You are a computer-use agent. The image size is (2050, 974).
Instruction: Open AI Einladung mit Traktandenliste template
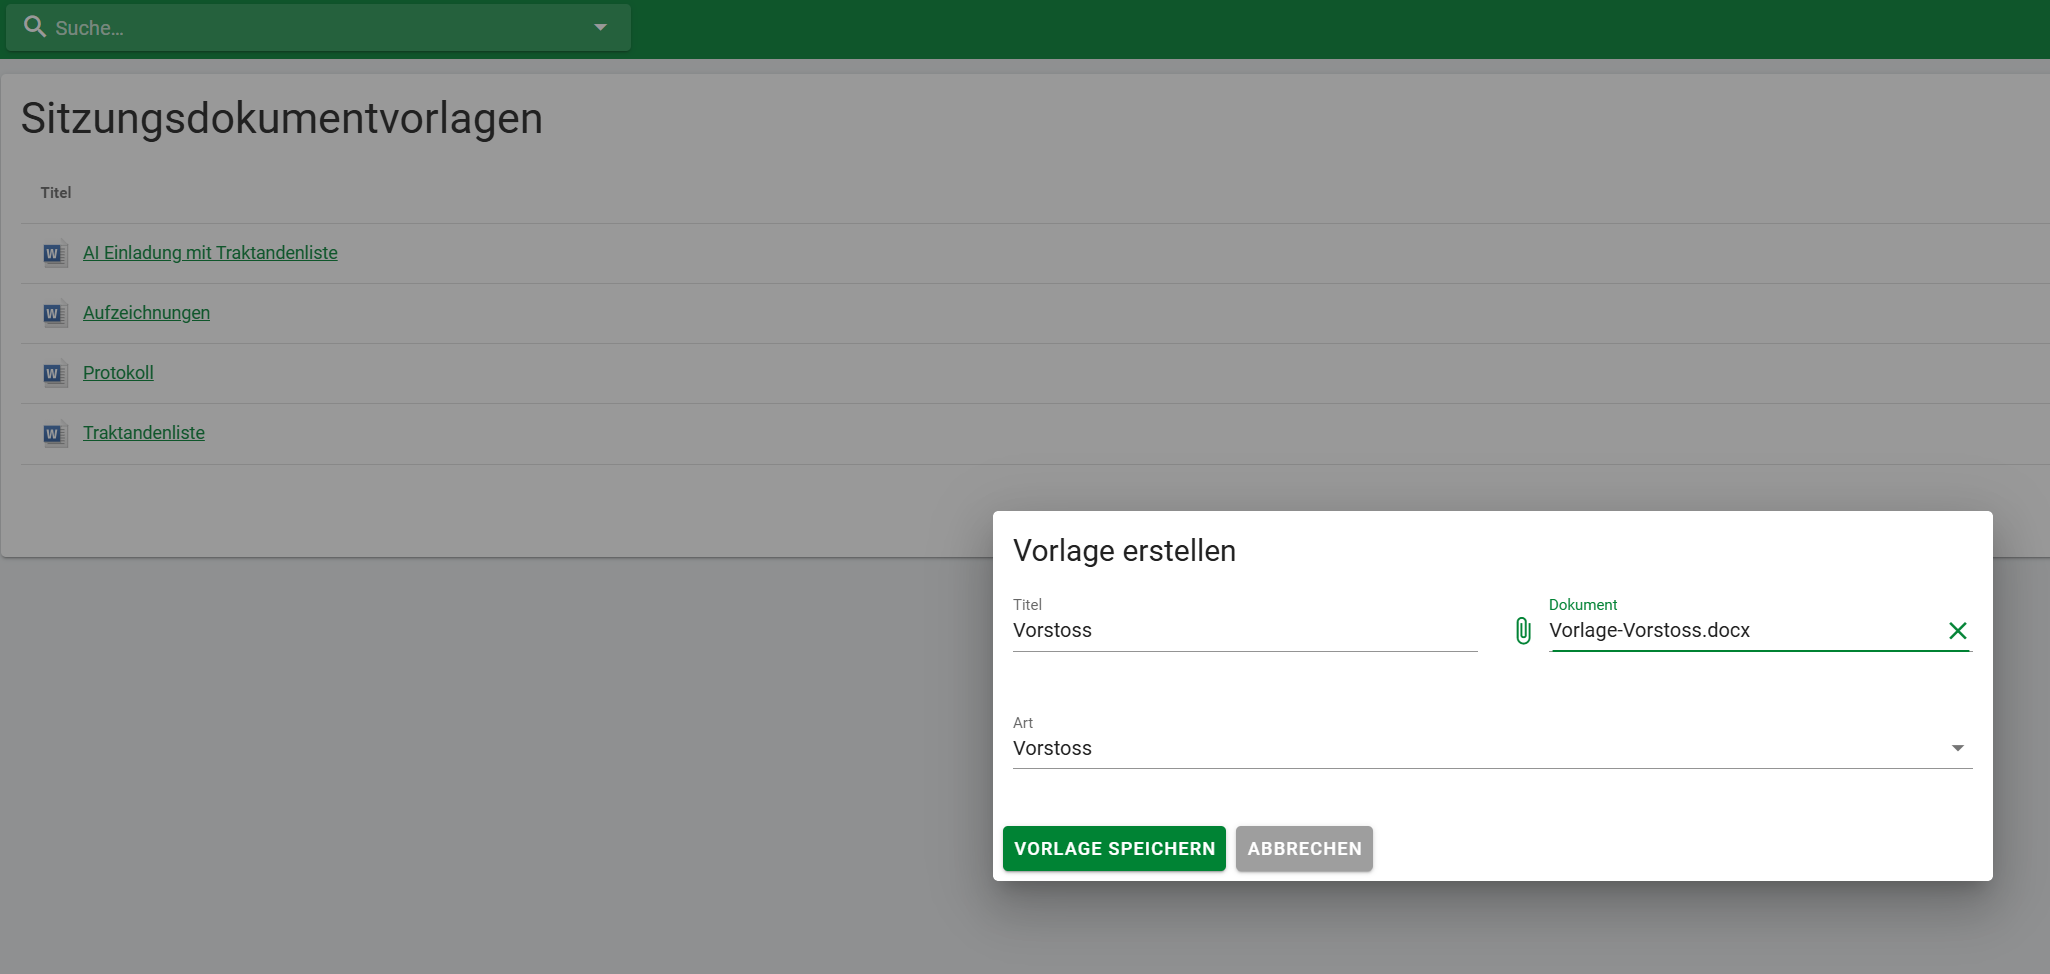210,253
